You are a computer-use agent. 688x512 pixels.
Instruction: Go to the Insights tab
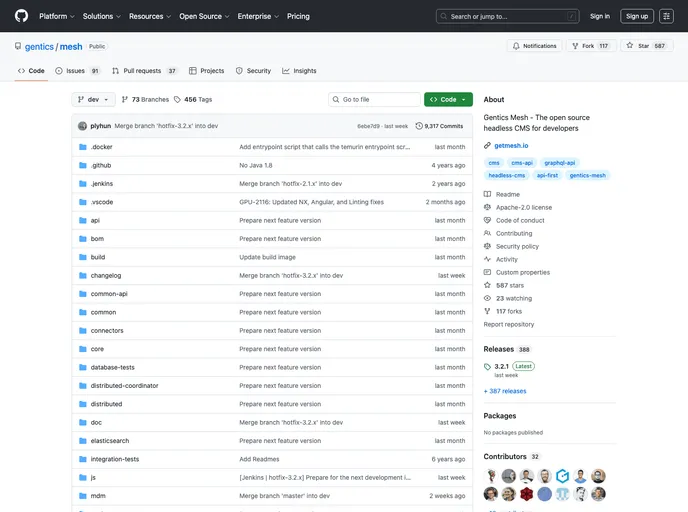click(299, 71)
